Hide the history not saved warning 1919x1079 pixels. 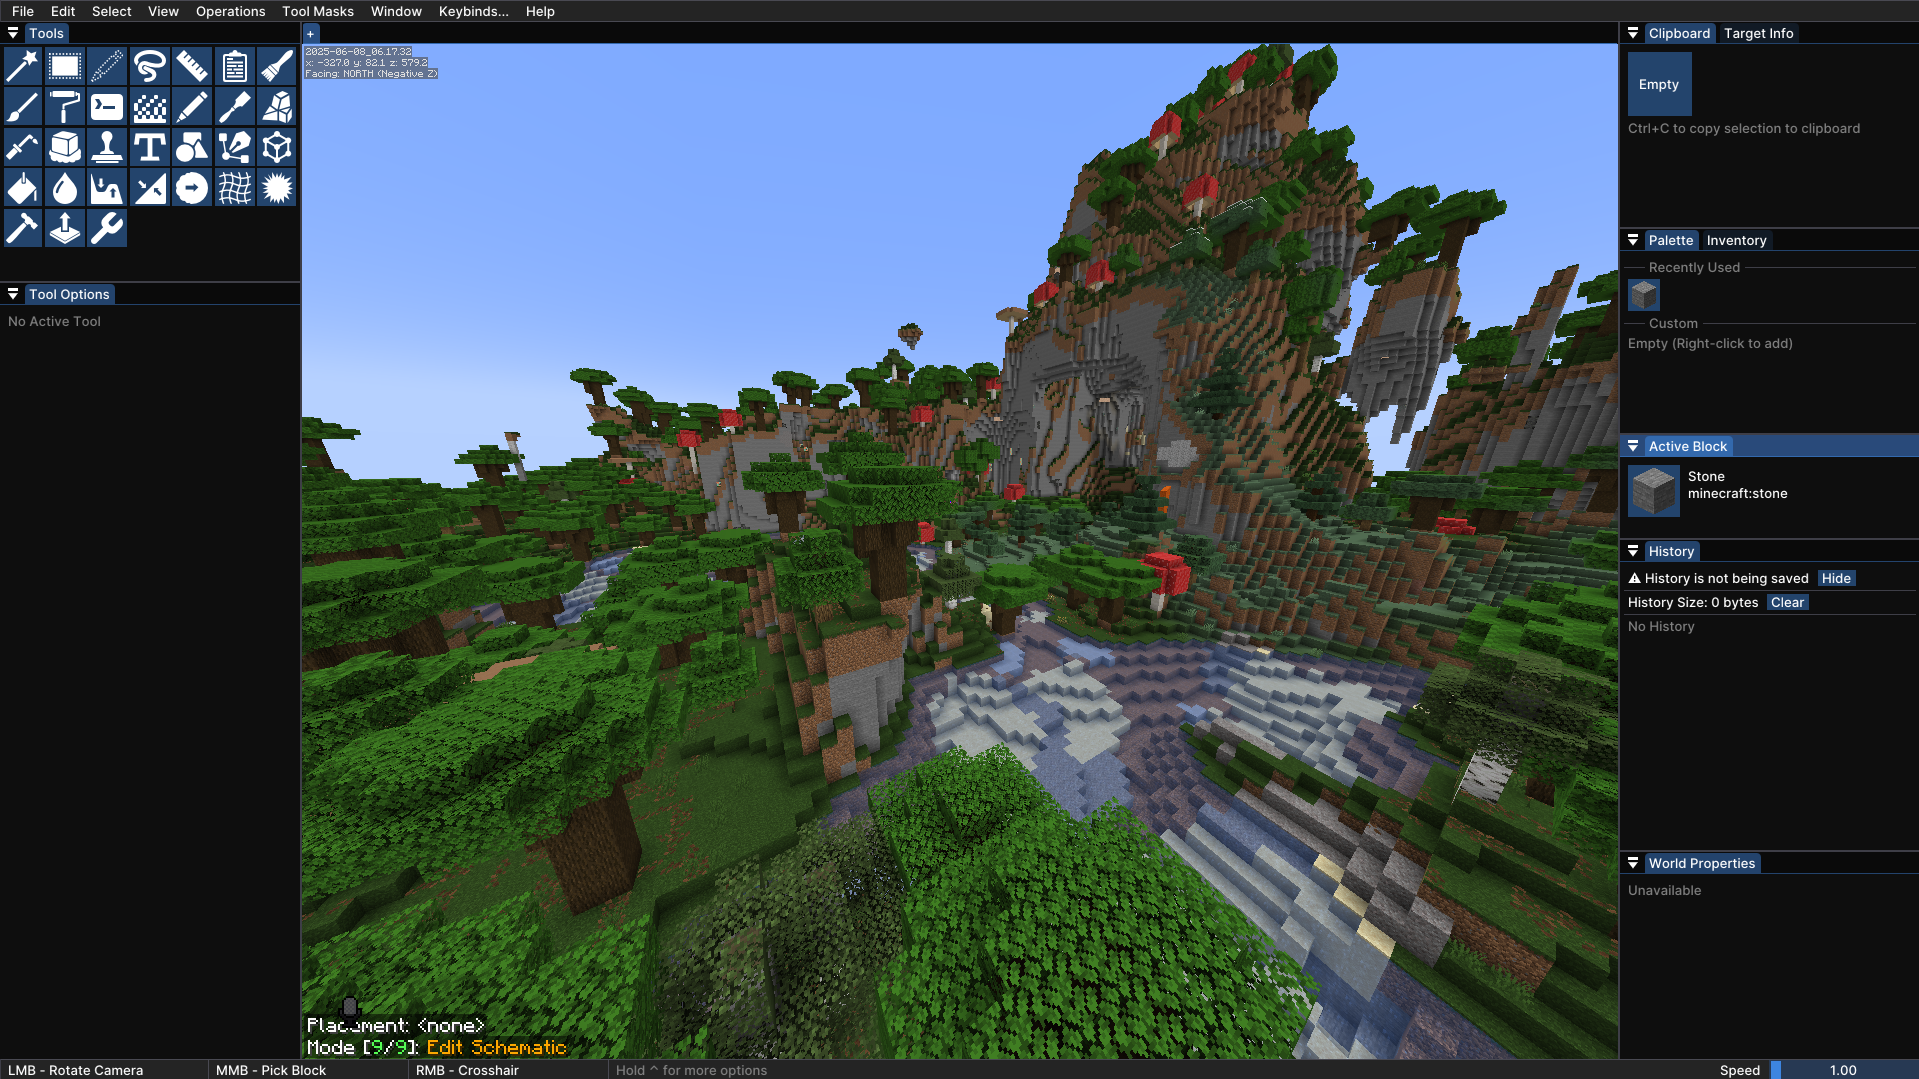tap(1836, 578)
